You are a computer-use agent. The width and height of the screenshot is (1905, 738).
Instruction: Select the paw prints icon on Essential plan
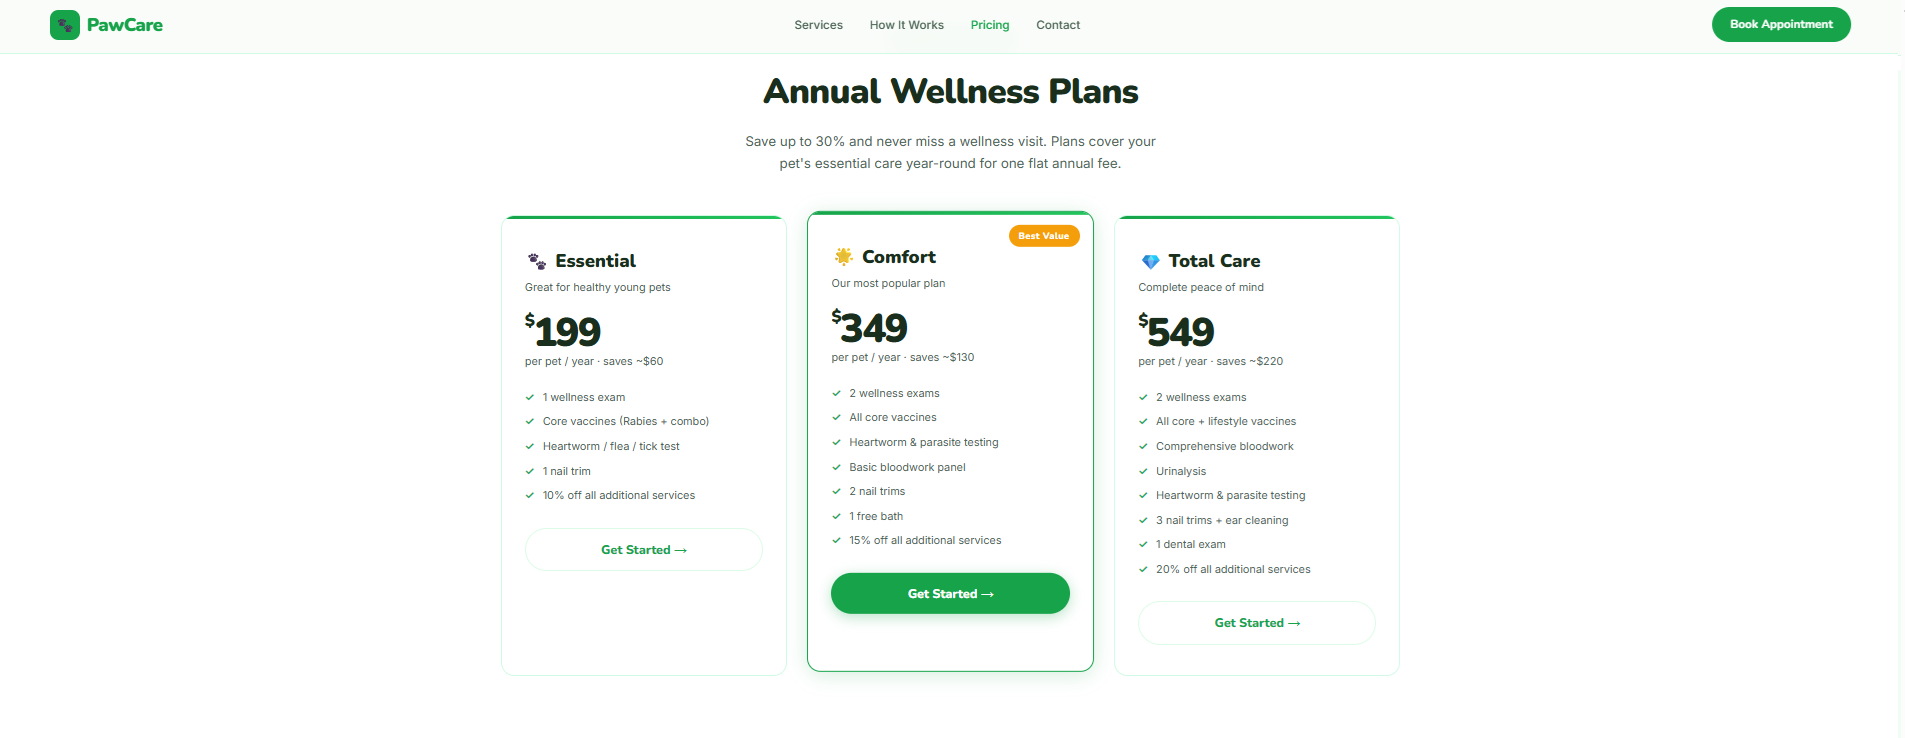point(536,260)
